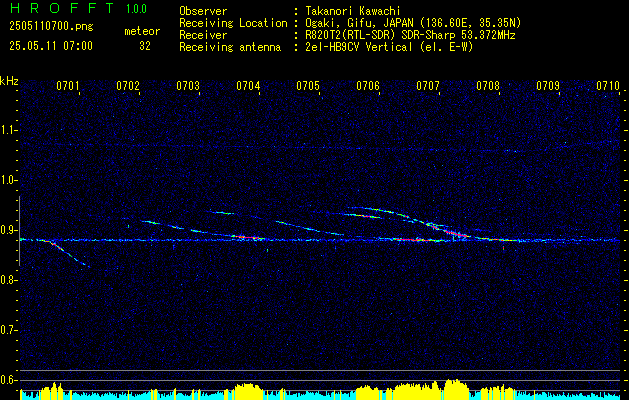The height and width of the screenshot is (400, 629).
Task: Click the receiver R820T2(RTL-SDR) line
Action: click(408, 35)
